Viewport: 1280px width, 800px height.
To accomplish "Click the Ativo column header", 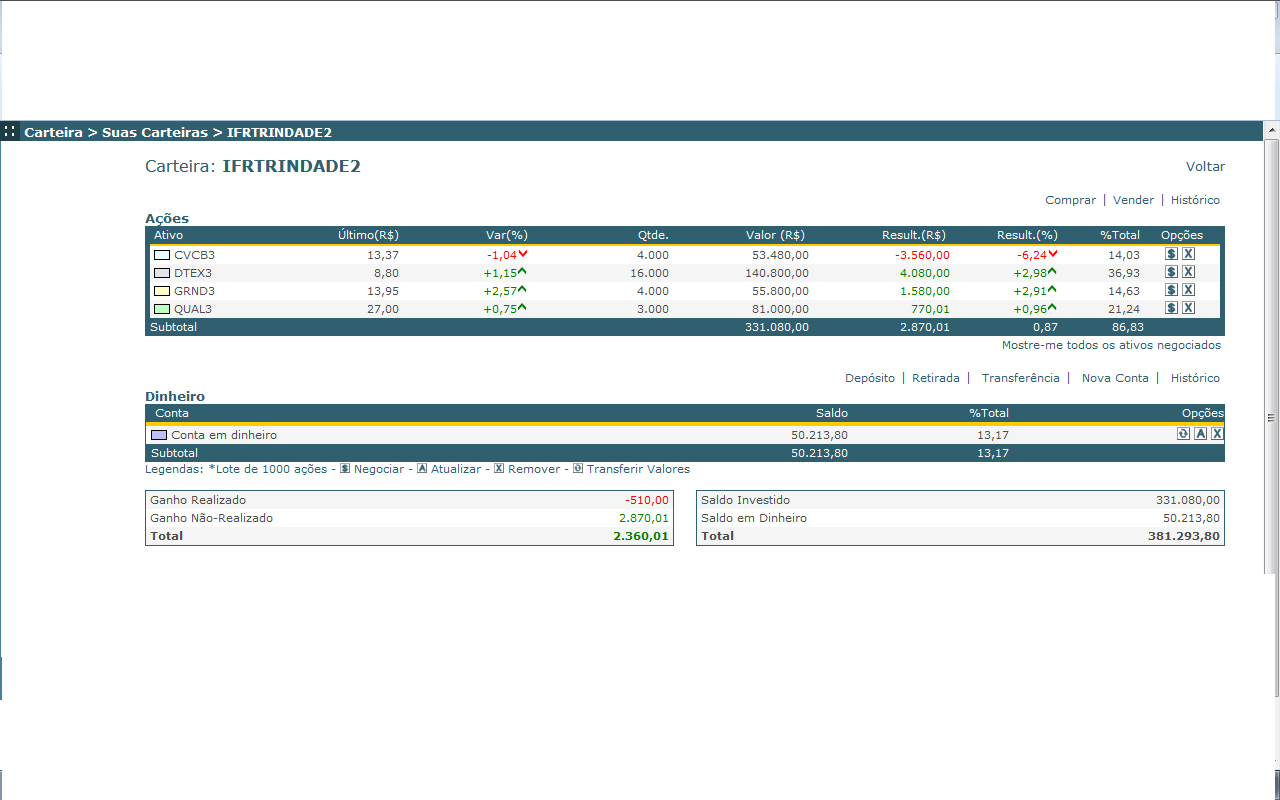I will pyautogui.click(x=169, y=235).
